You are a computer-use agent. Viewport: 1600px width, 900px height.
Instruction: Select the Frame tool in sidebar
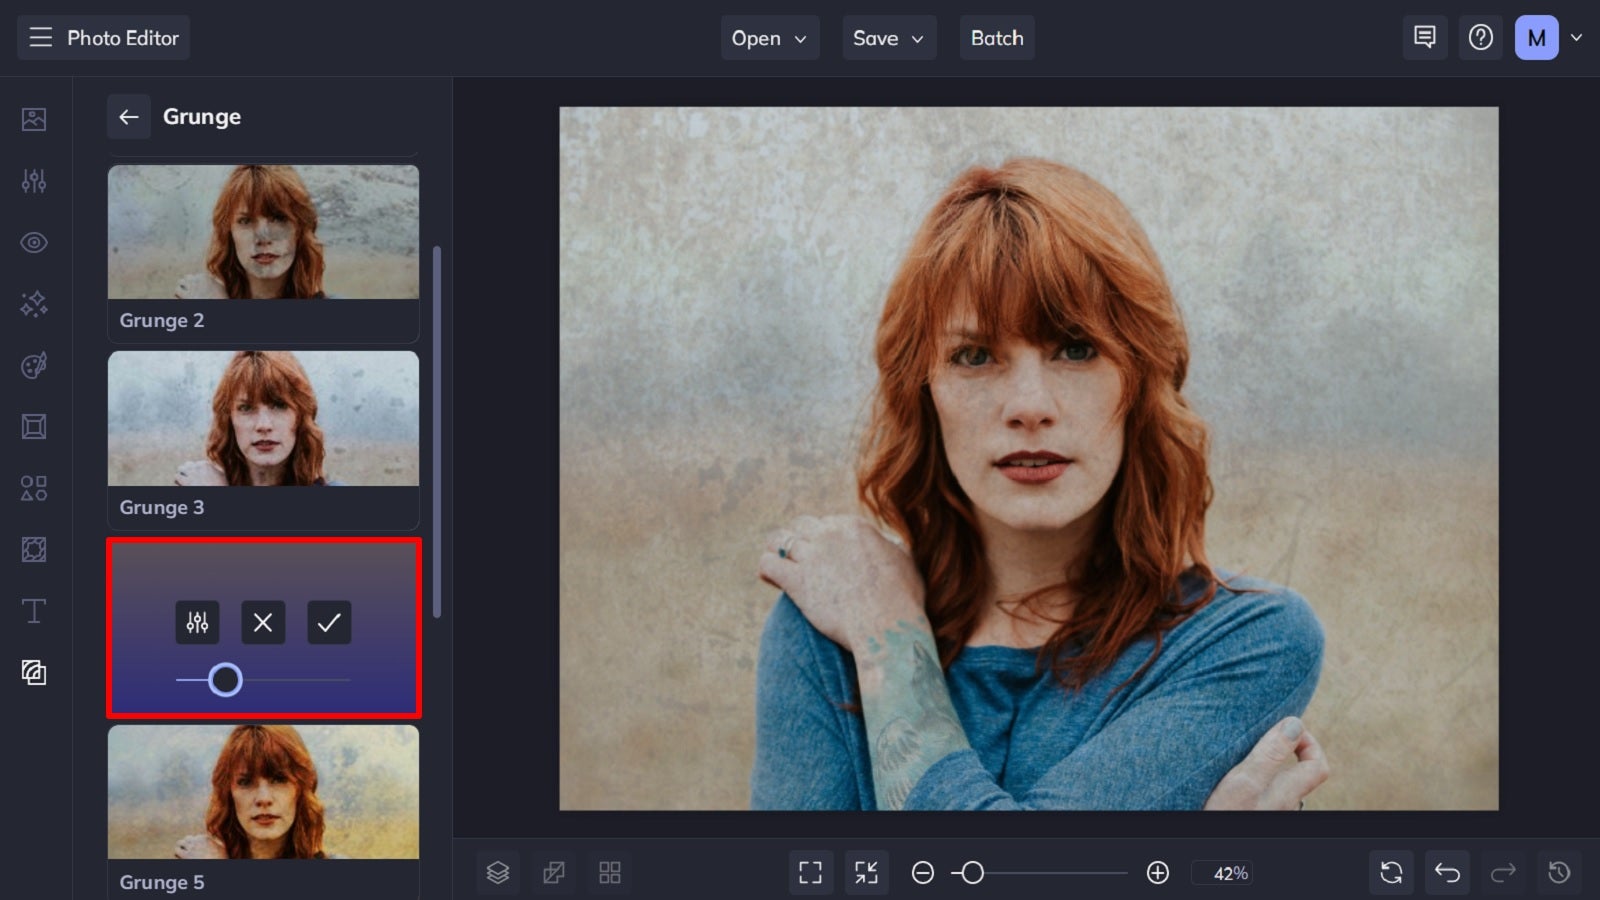[x=33, y=427]
